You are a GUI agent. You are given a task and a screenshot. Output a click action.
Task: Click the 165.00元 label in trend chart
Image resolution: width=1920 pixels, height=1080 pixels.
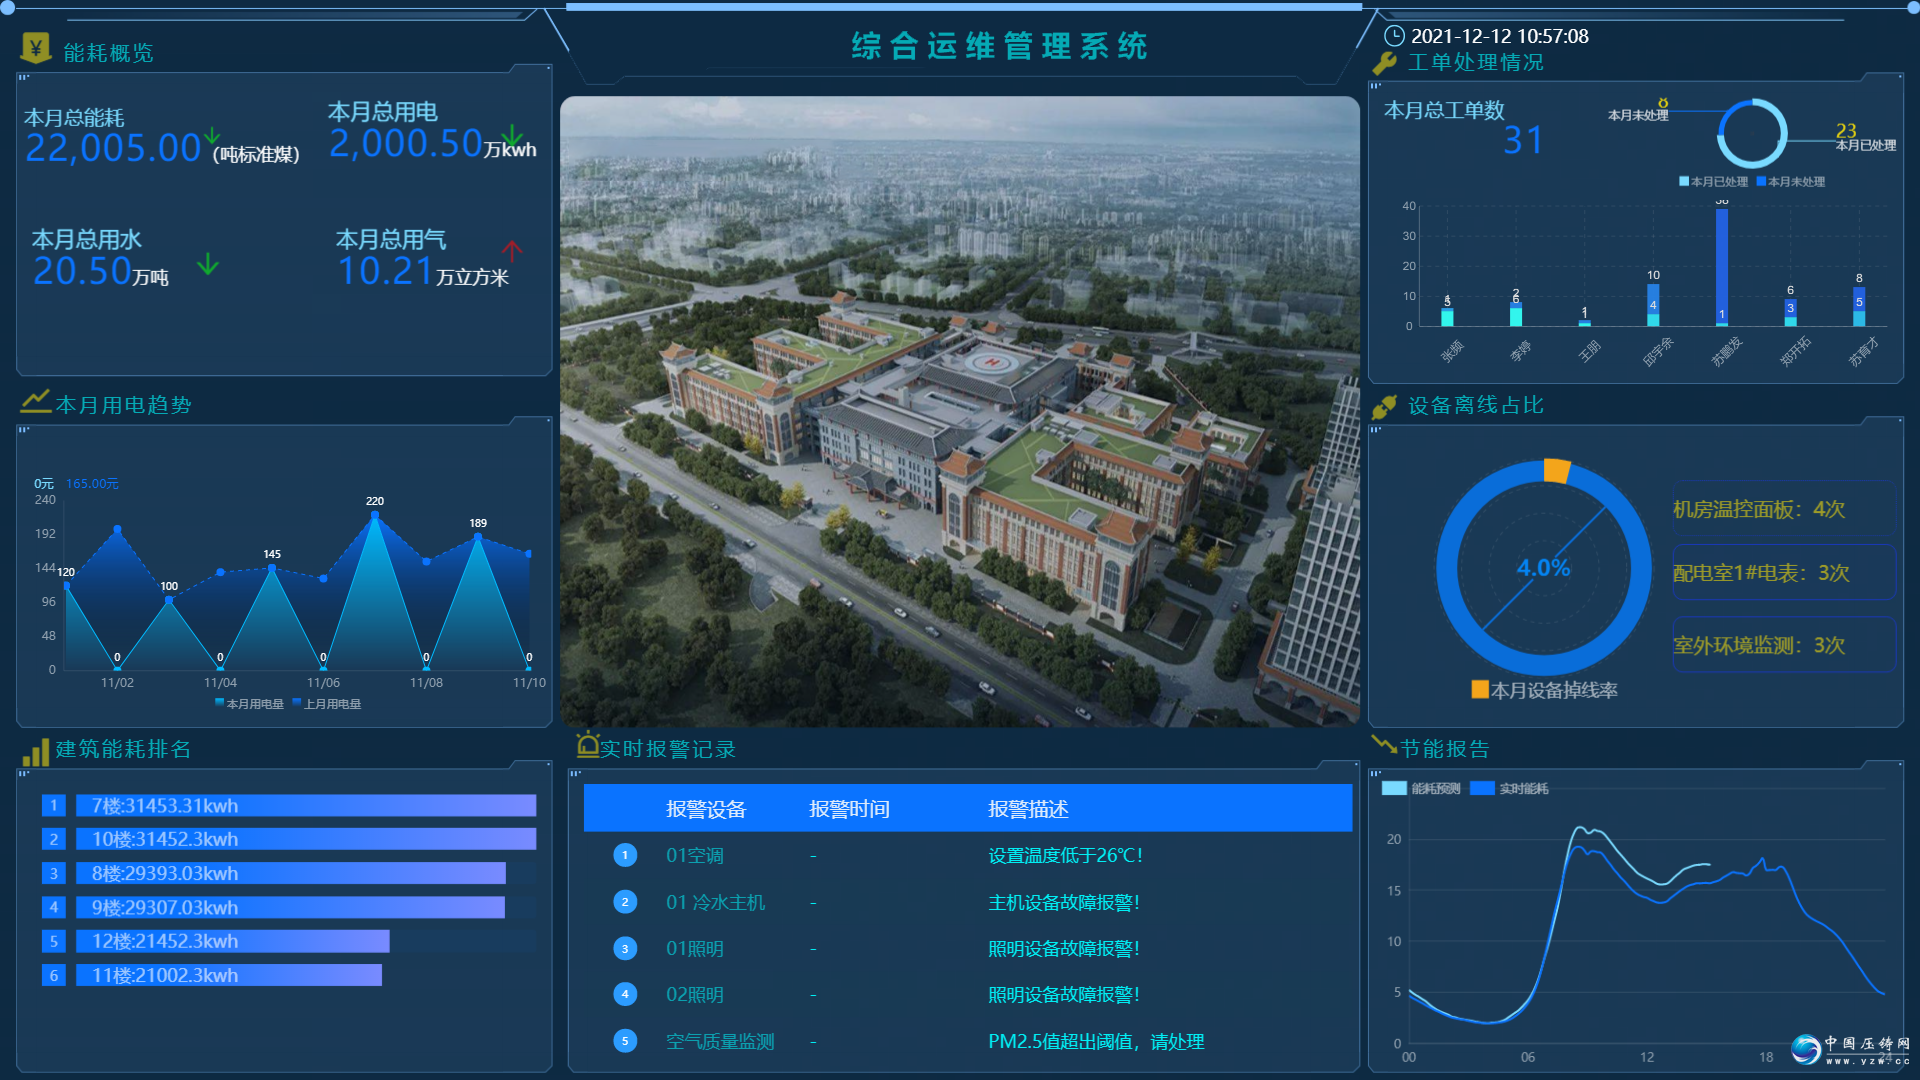pos(92,483)
